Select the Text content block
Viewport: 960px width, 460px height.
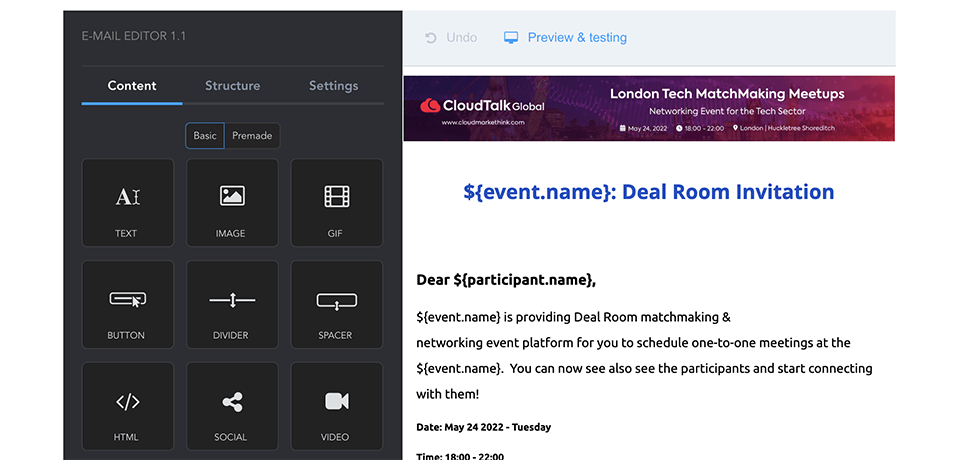[127, 203]
